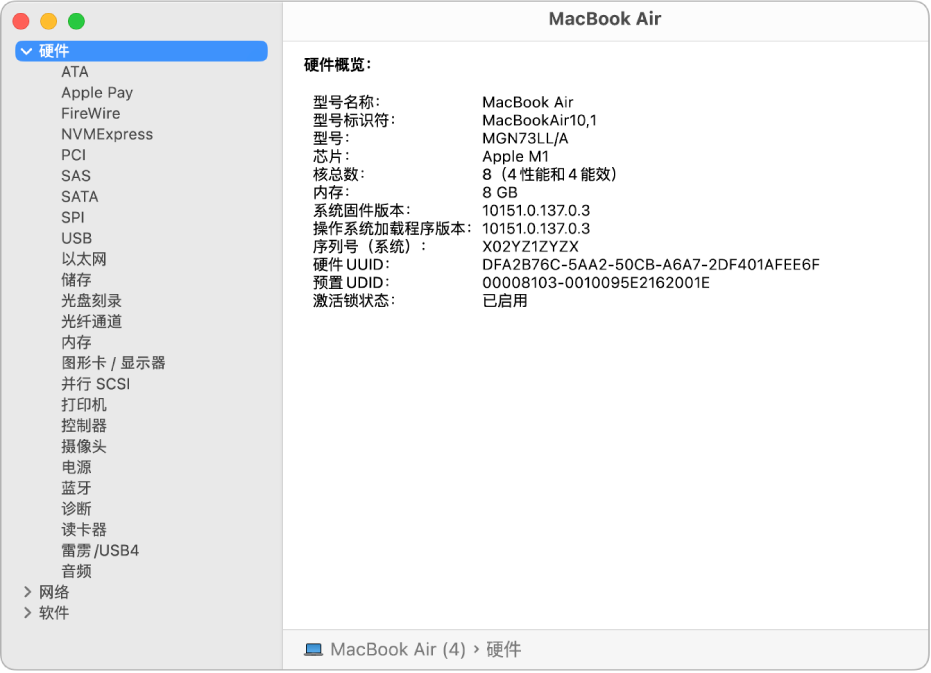Click the MacBook Air laptop icon in path bar

point(314,650)
